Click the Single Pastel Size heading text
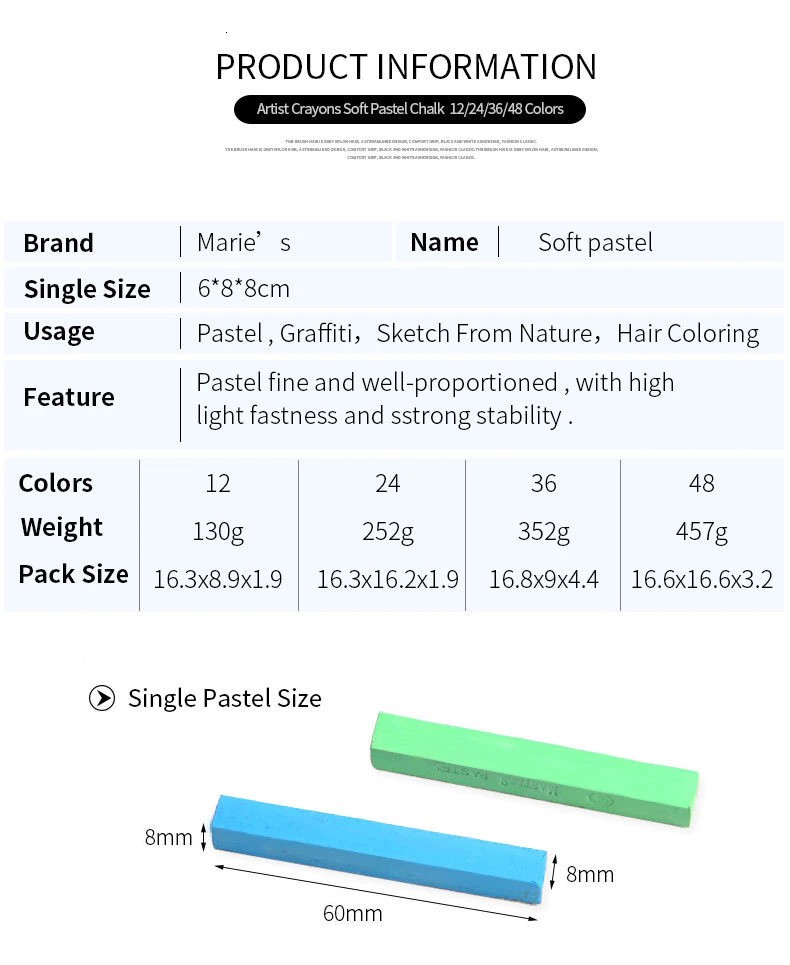The width and height of the screenshot is (790, 965). [x=225, y=698]
